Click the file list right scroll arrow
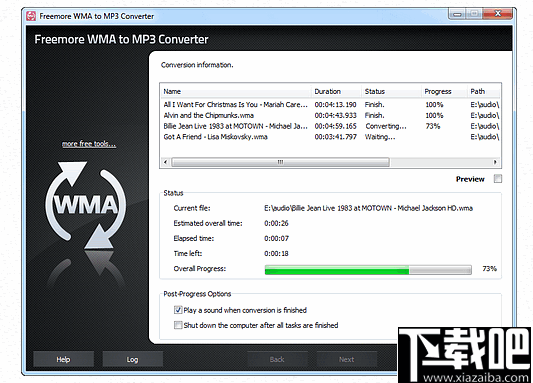 495,162
